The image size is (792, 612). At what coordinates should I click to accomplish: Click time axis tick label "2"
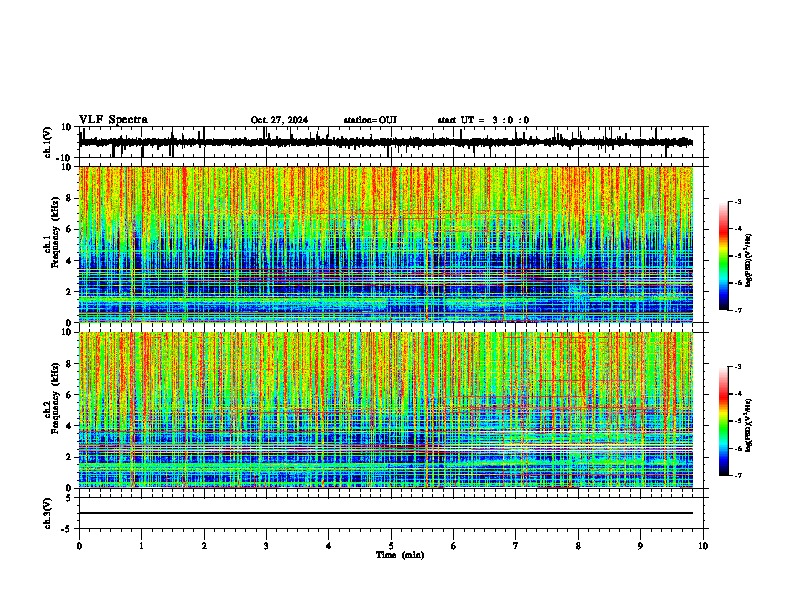204,546
